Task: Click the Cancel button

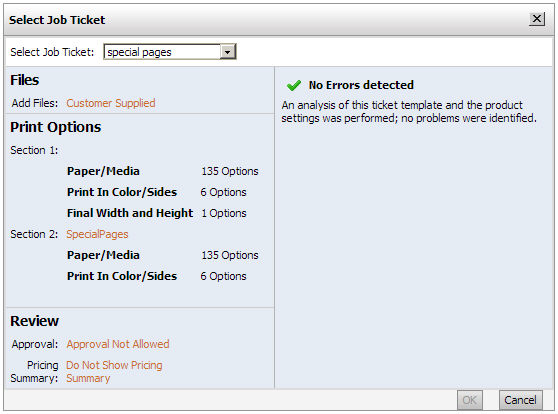Action: [520, 400]
